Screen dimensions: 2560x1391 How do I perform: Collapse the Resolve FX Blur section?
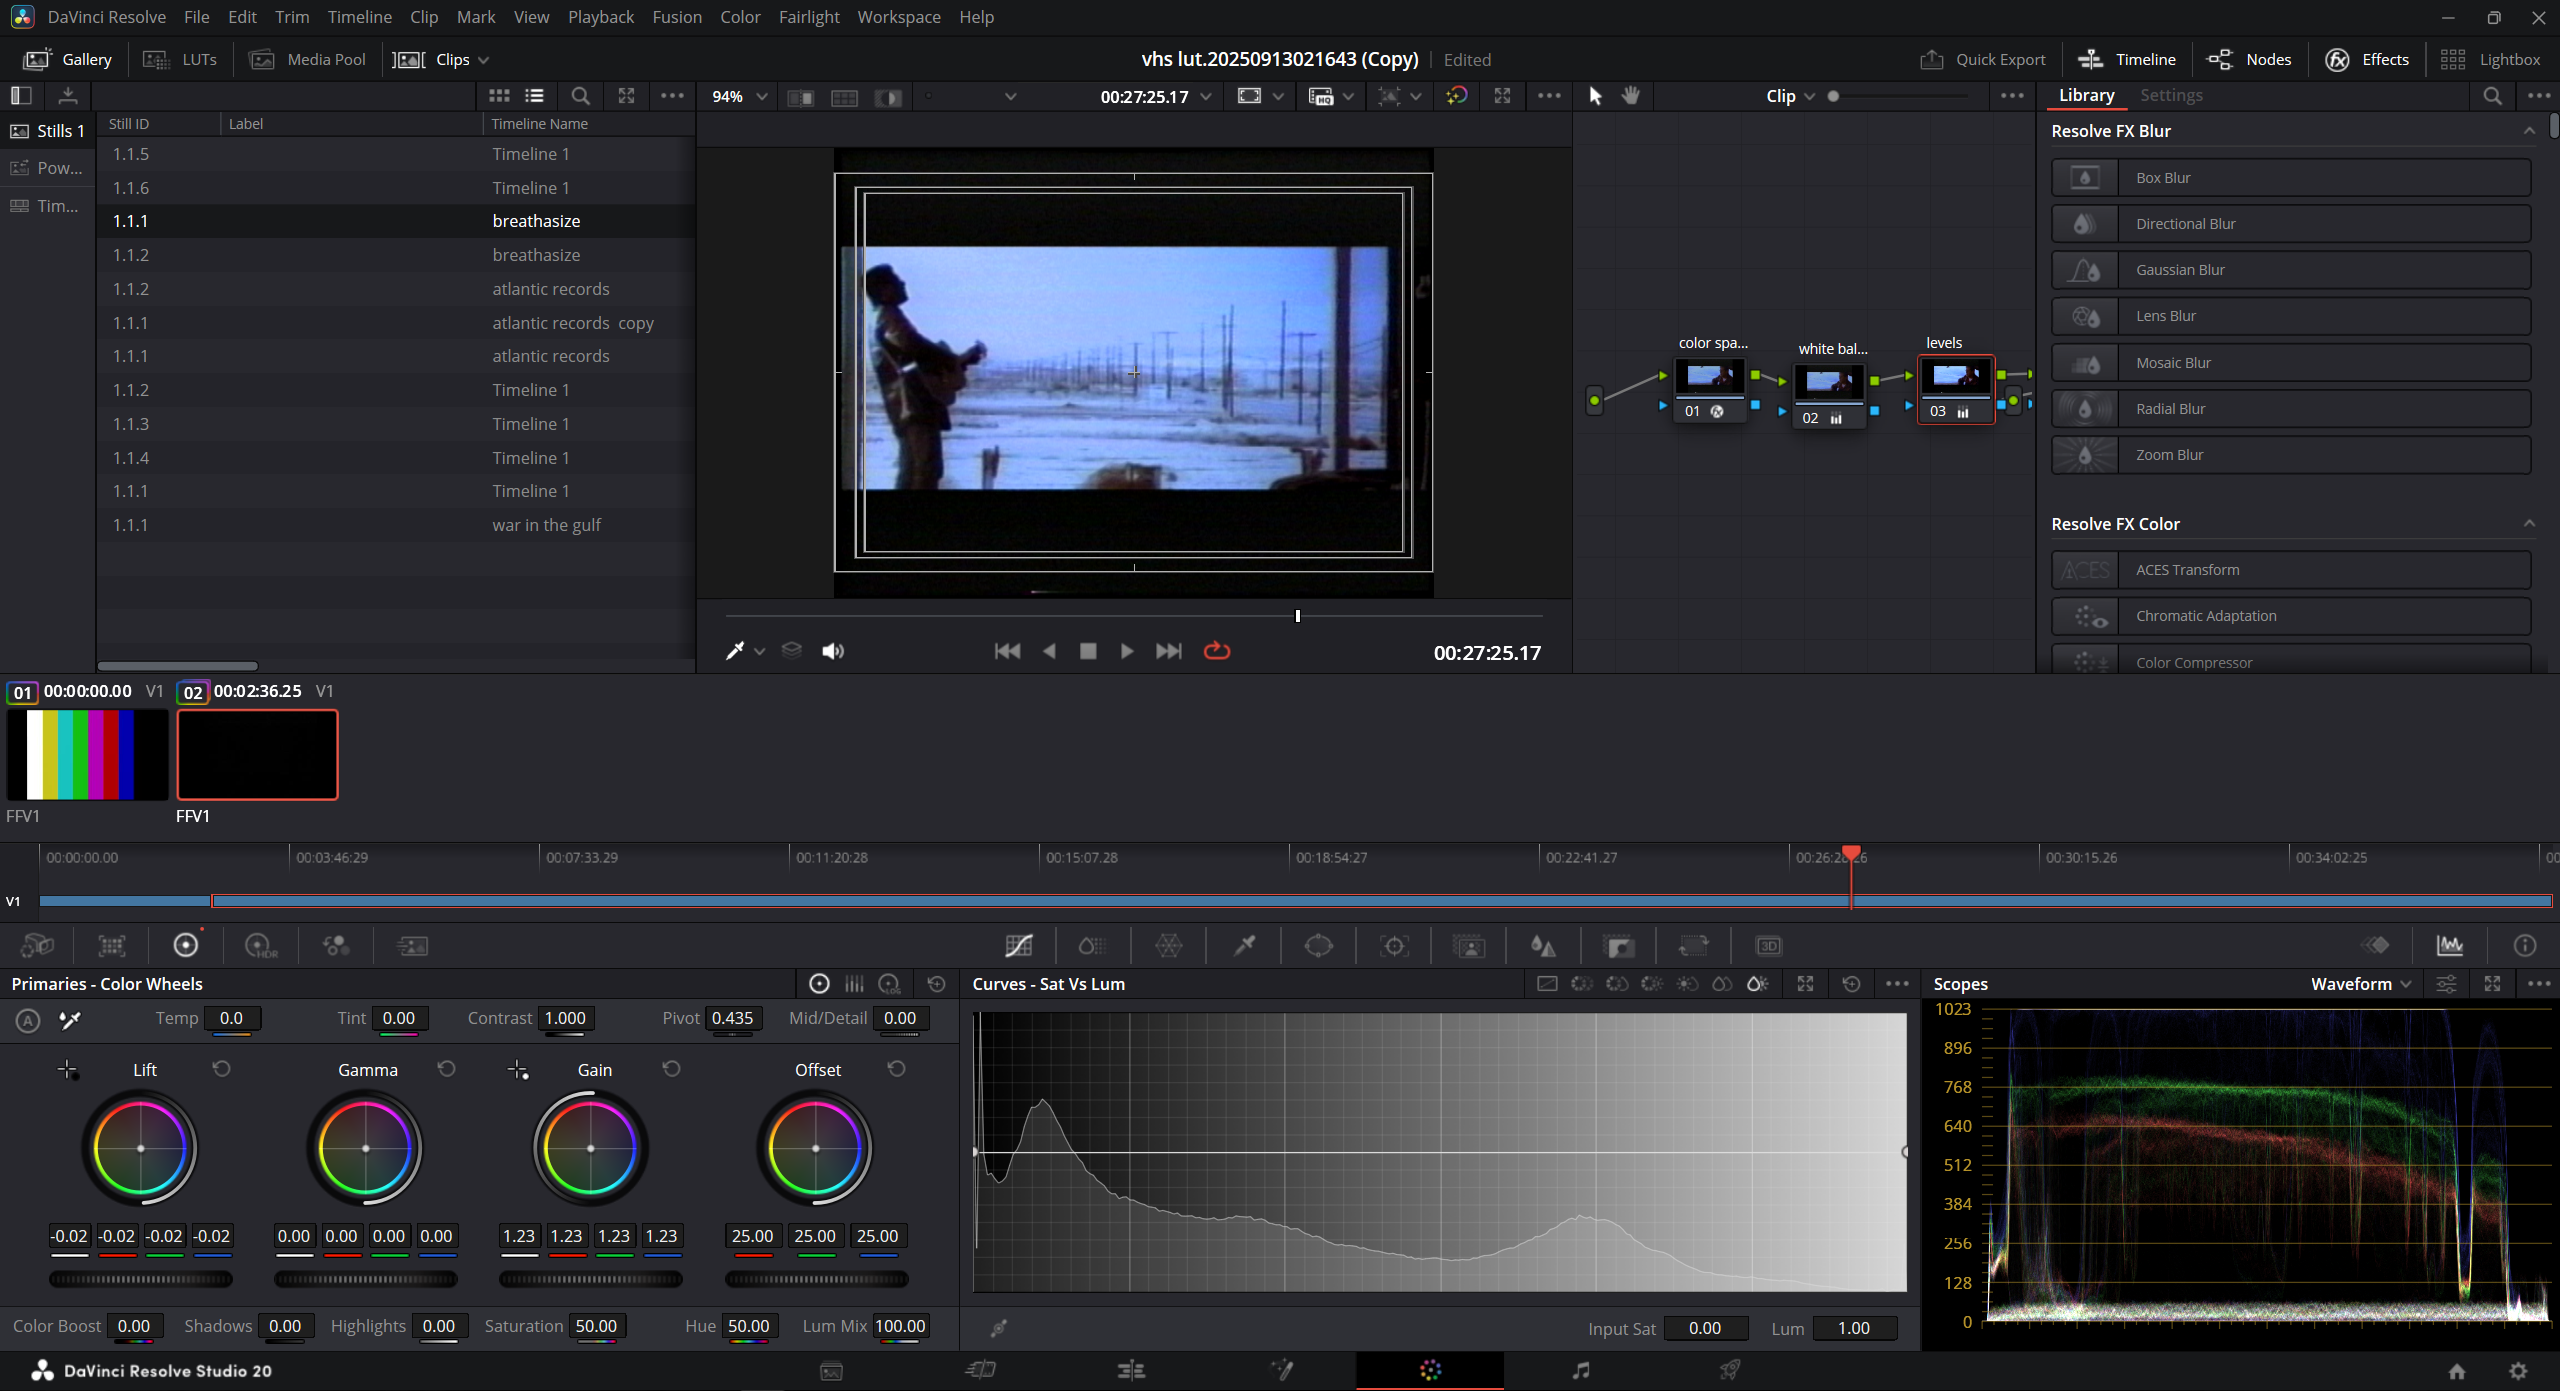2529,131
